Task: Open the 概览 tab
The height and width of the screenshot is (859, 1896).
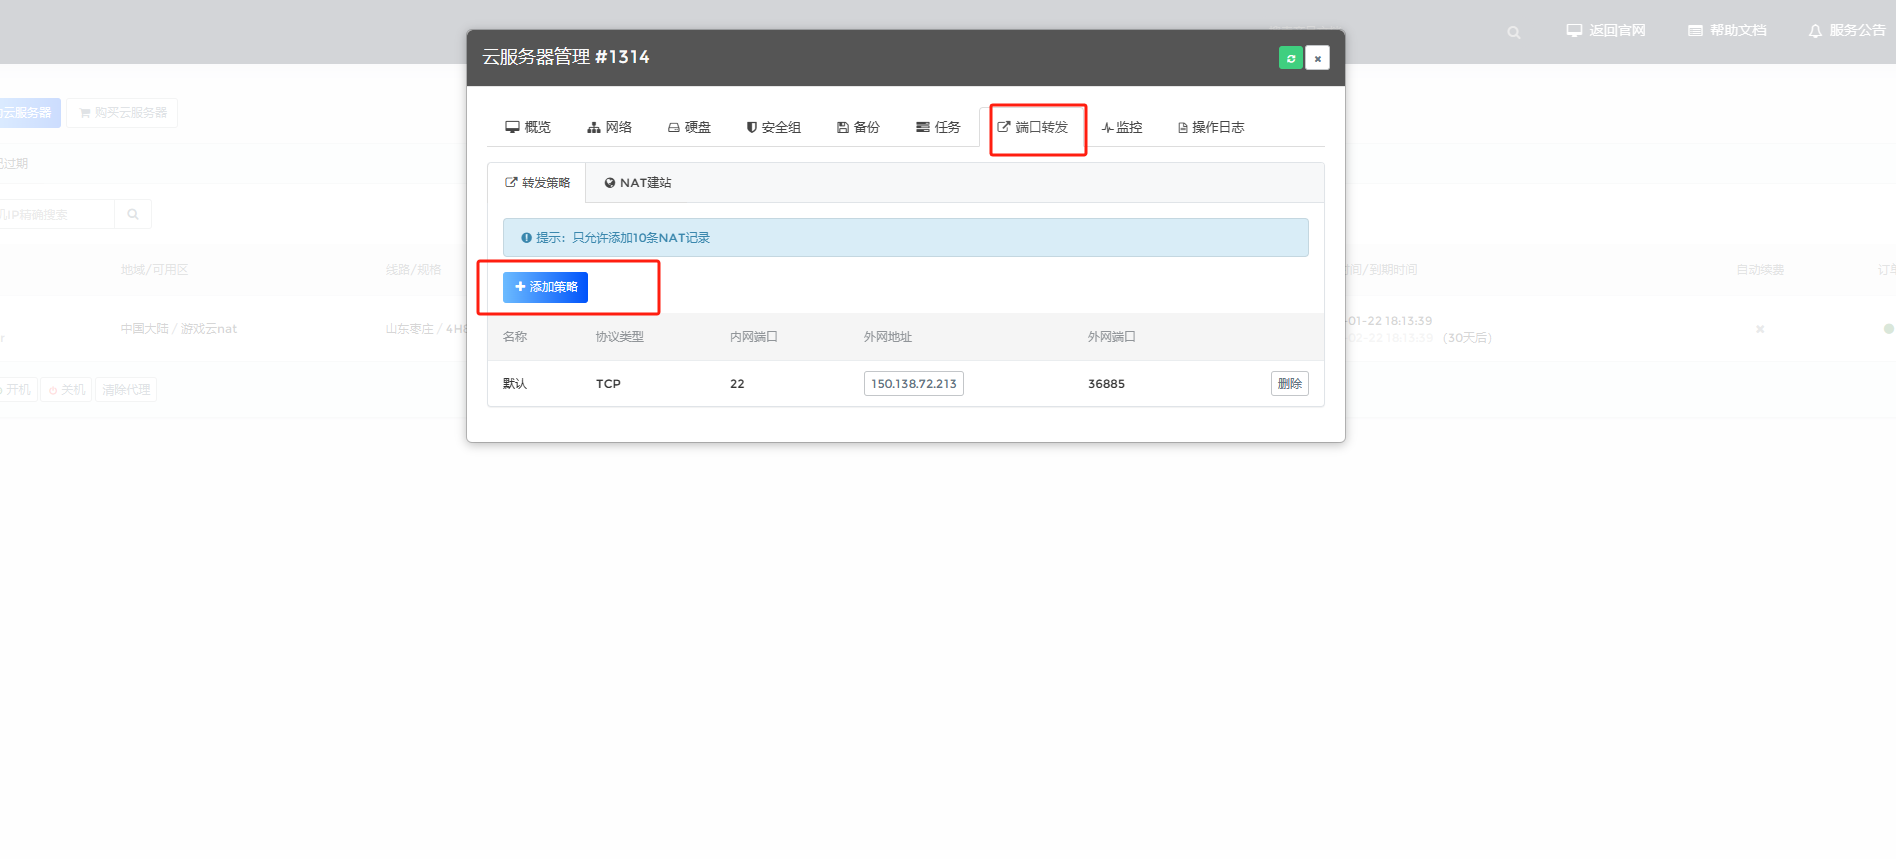Action: [x=528, y=127]
